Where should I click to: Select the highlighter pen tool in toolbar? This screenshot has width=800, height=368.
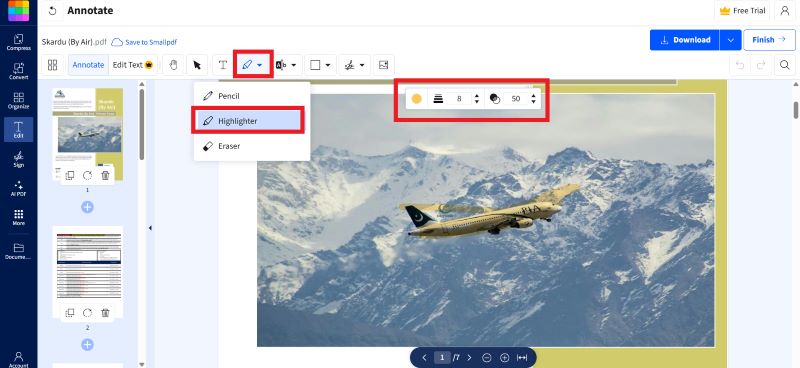coord(247,65)
